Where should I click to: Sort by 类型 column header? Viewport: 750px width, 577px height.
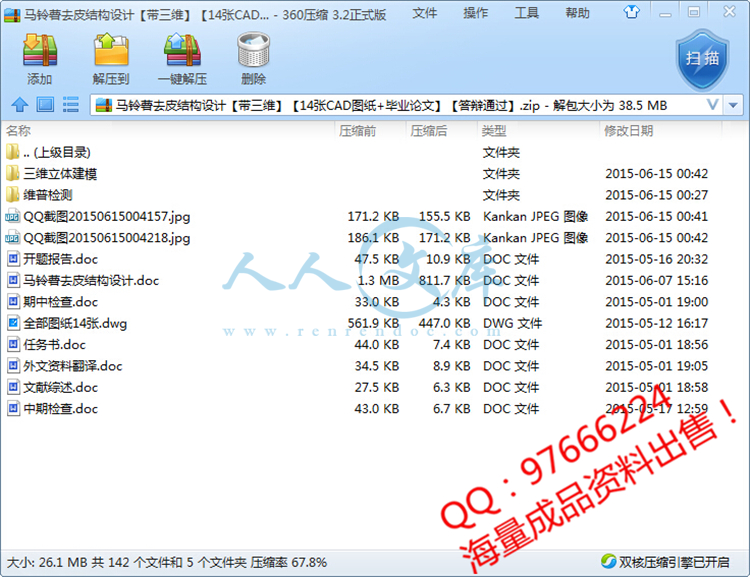tap(494, 131)
